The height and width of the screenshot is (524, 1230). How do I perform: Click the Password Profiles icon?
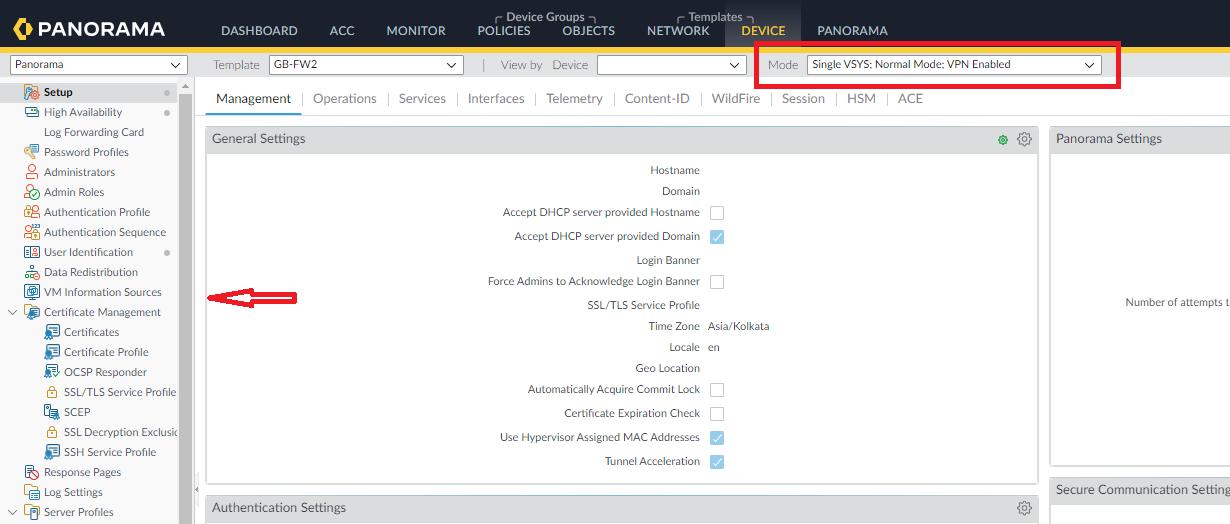click(31, 152)
